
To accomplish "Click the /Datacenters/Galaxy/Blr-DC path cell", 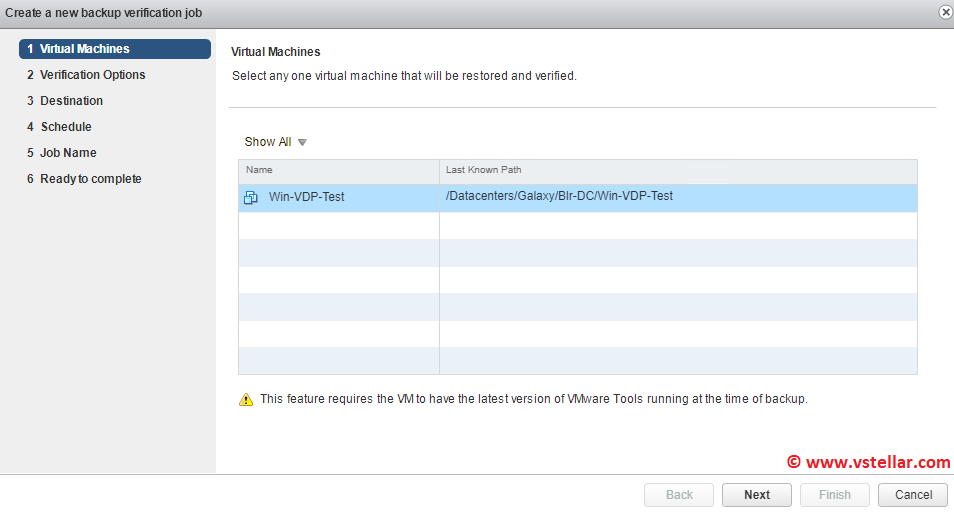I will pos(559,196).
